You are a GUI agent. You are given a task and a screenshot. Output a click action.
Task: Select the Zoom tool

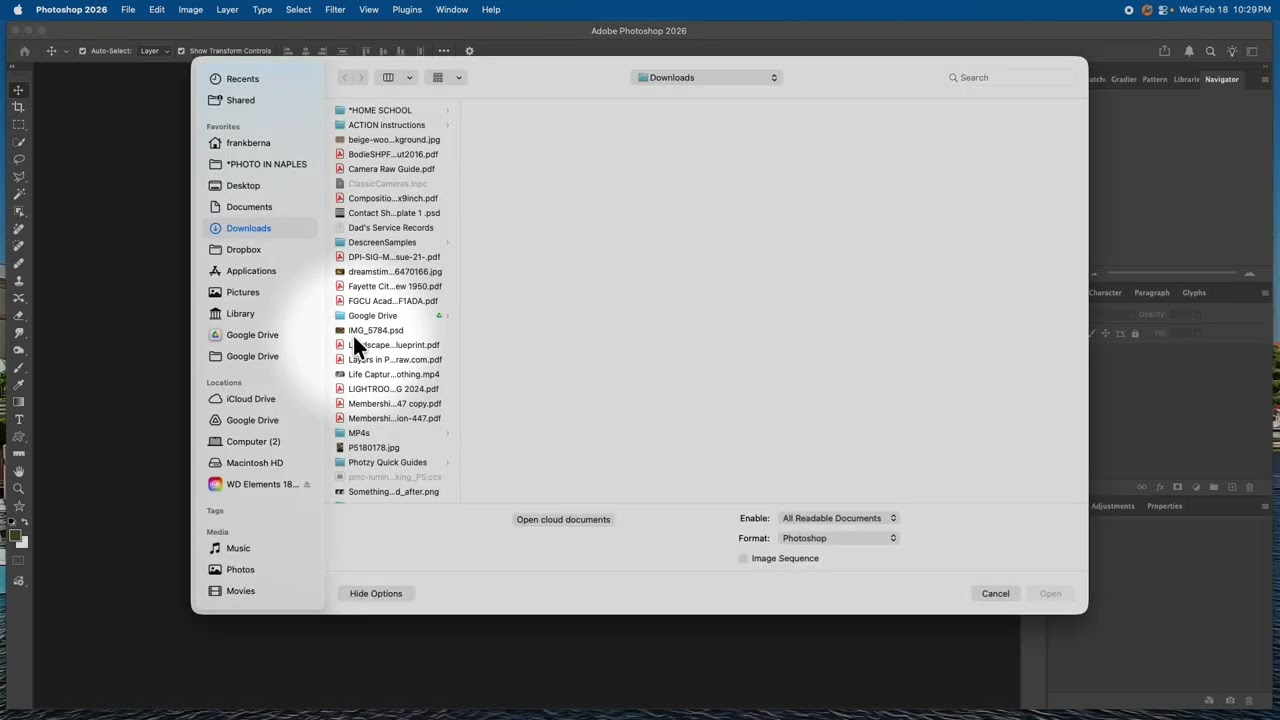click(x=19, y=488)
